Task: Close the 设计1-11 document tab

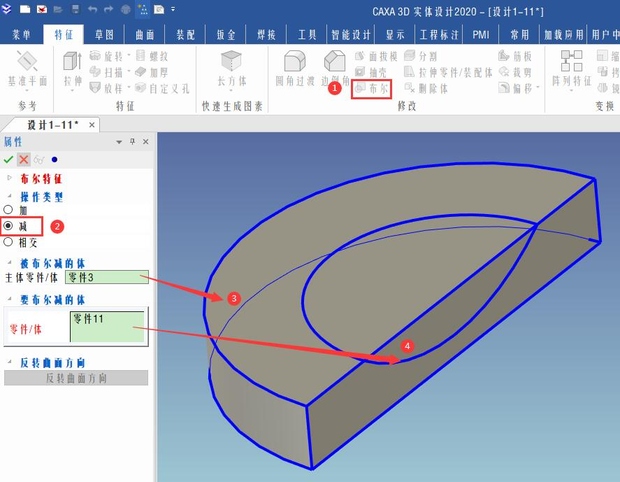Action: click(x=92, y=125)
